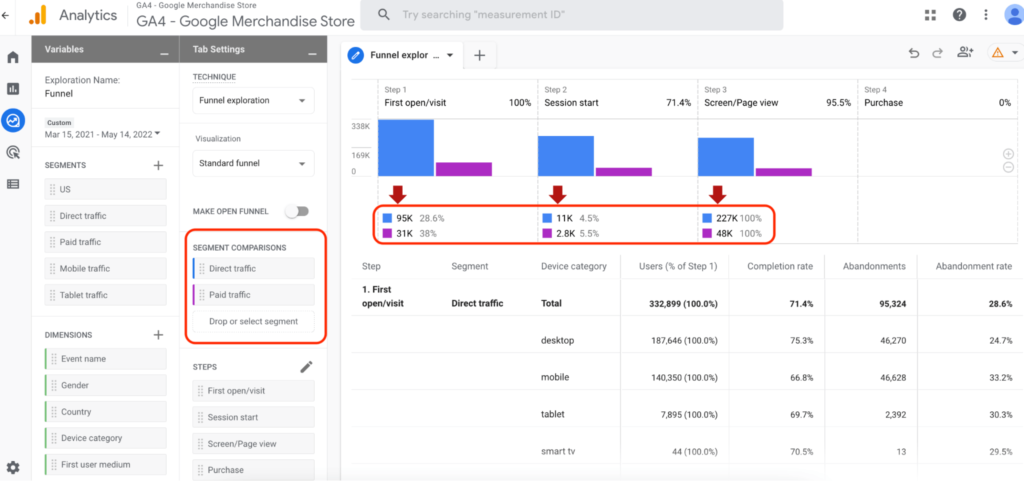Click the Step 1 blue Direct traffic bar
Image resolution: width=1024 pixels, height=481 pixels.
click(x=406, y=147)
